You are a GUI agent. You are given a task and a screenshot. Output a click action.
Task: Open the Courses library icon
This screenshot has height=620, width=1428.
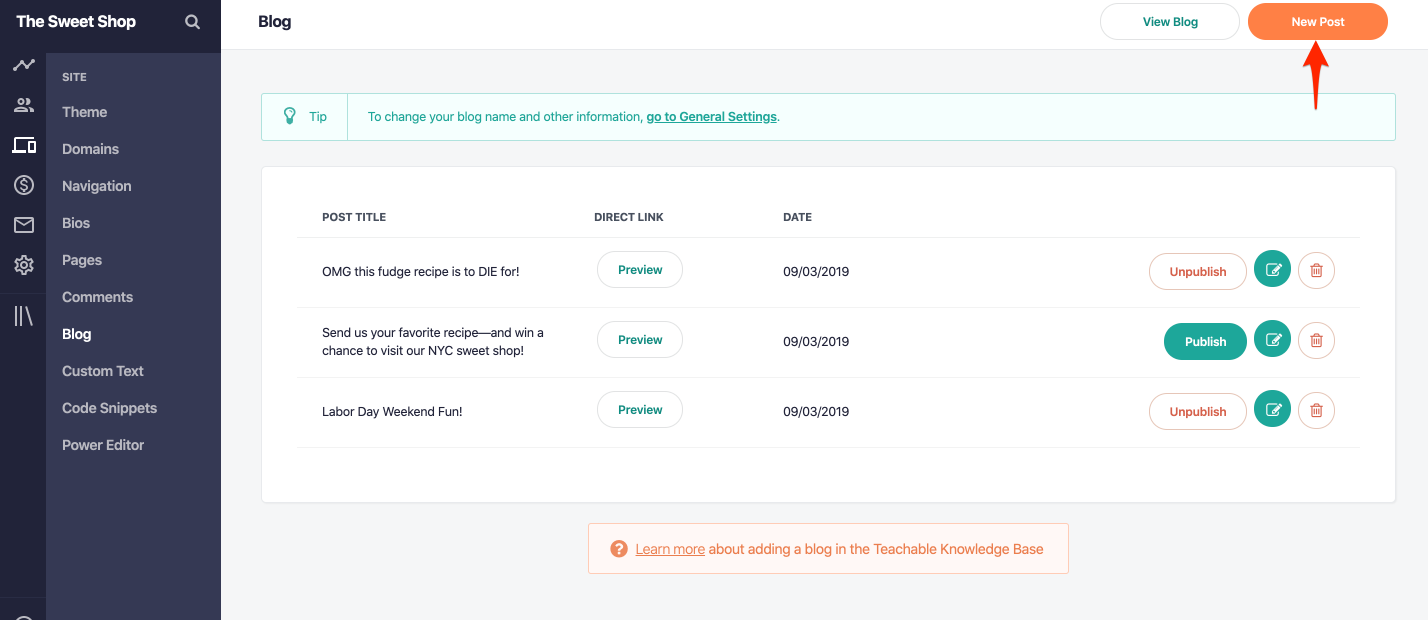coord(23,316)
